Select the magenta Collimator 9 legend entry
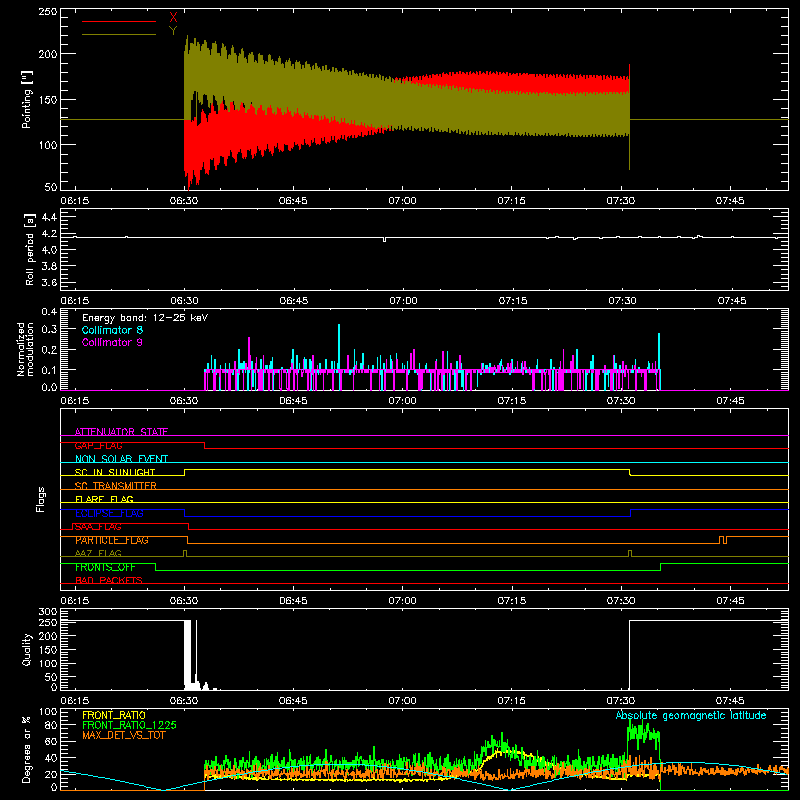 point(112,342)
